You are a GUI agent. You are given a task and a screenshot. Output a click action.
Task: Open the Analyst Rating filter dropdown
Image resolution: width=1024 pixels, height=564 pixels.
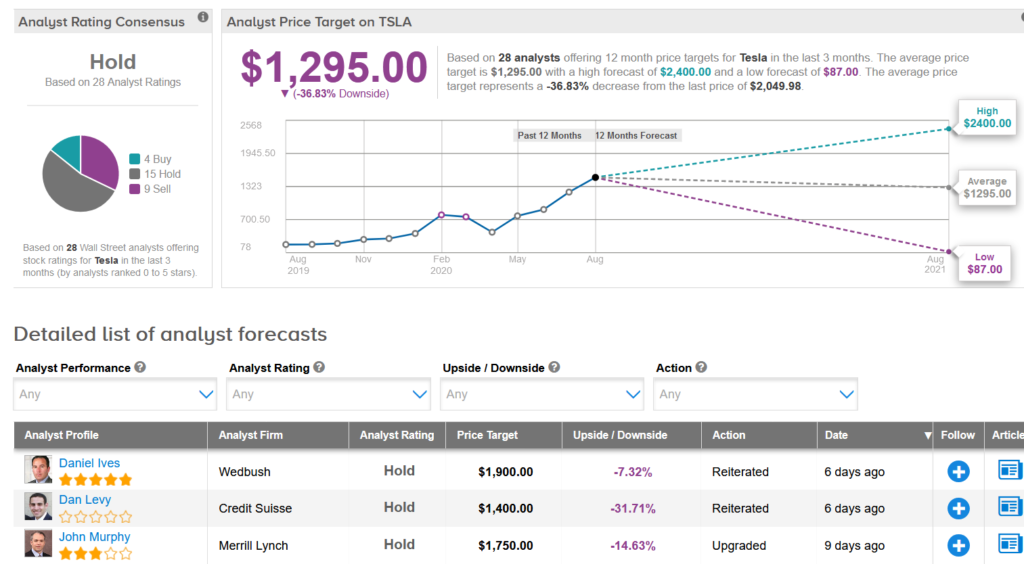[x=328, y=394]
